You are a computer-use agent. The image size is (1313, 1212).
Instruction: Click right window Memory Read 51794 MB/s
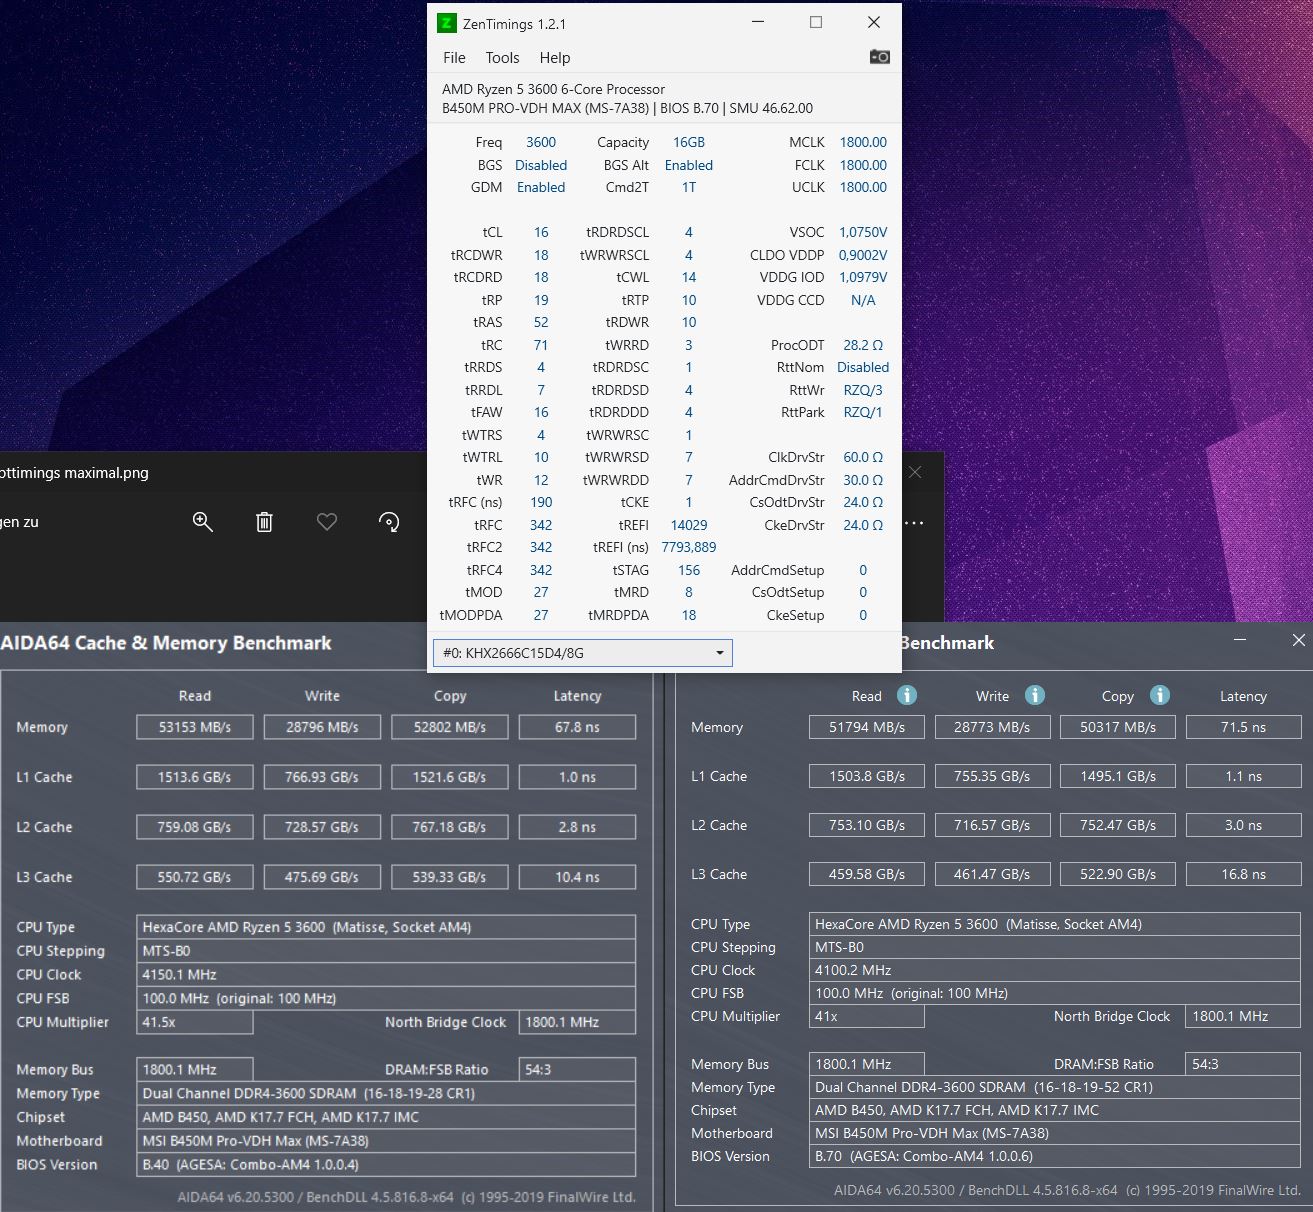click(867, 727)
